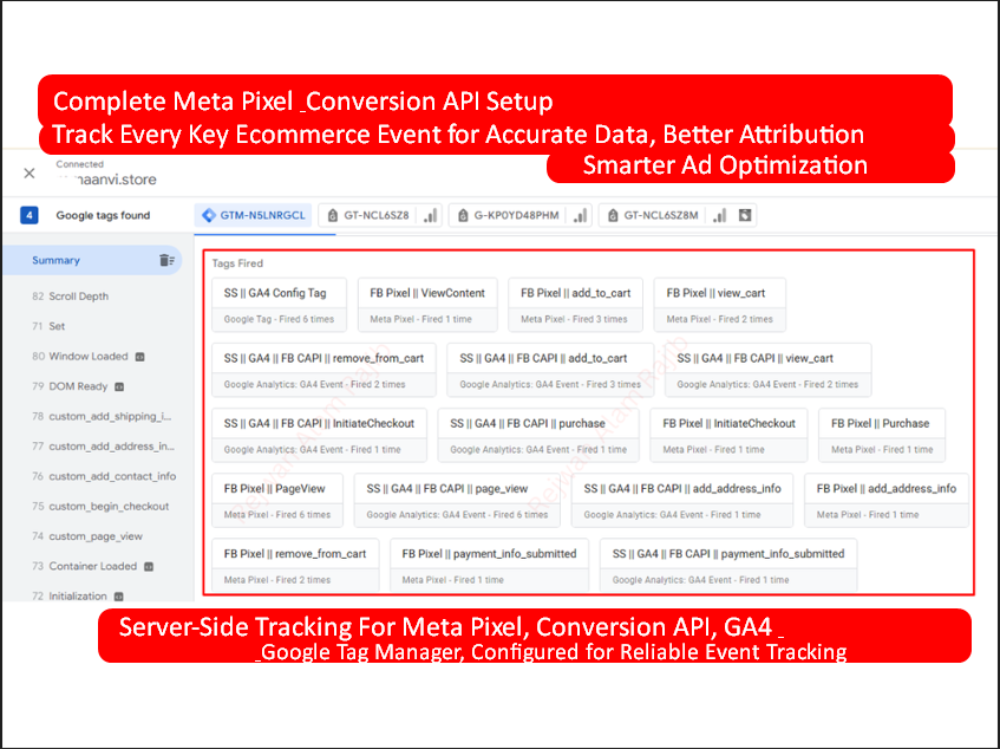Click the icon beside DOM Ready
The image size is (1000, 750).
(x=119, y=386)
